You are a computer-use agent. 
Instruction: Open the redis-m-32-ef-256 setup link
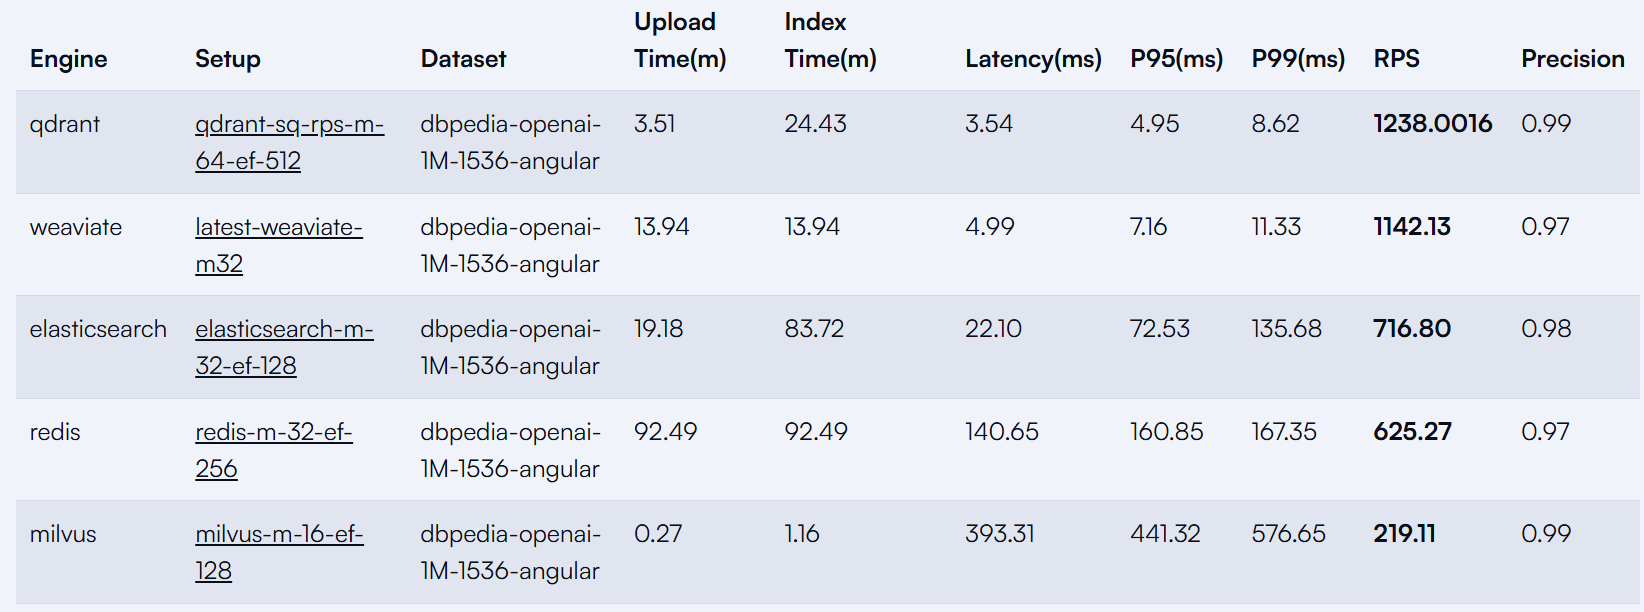point(274,450)
